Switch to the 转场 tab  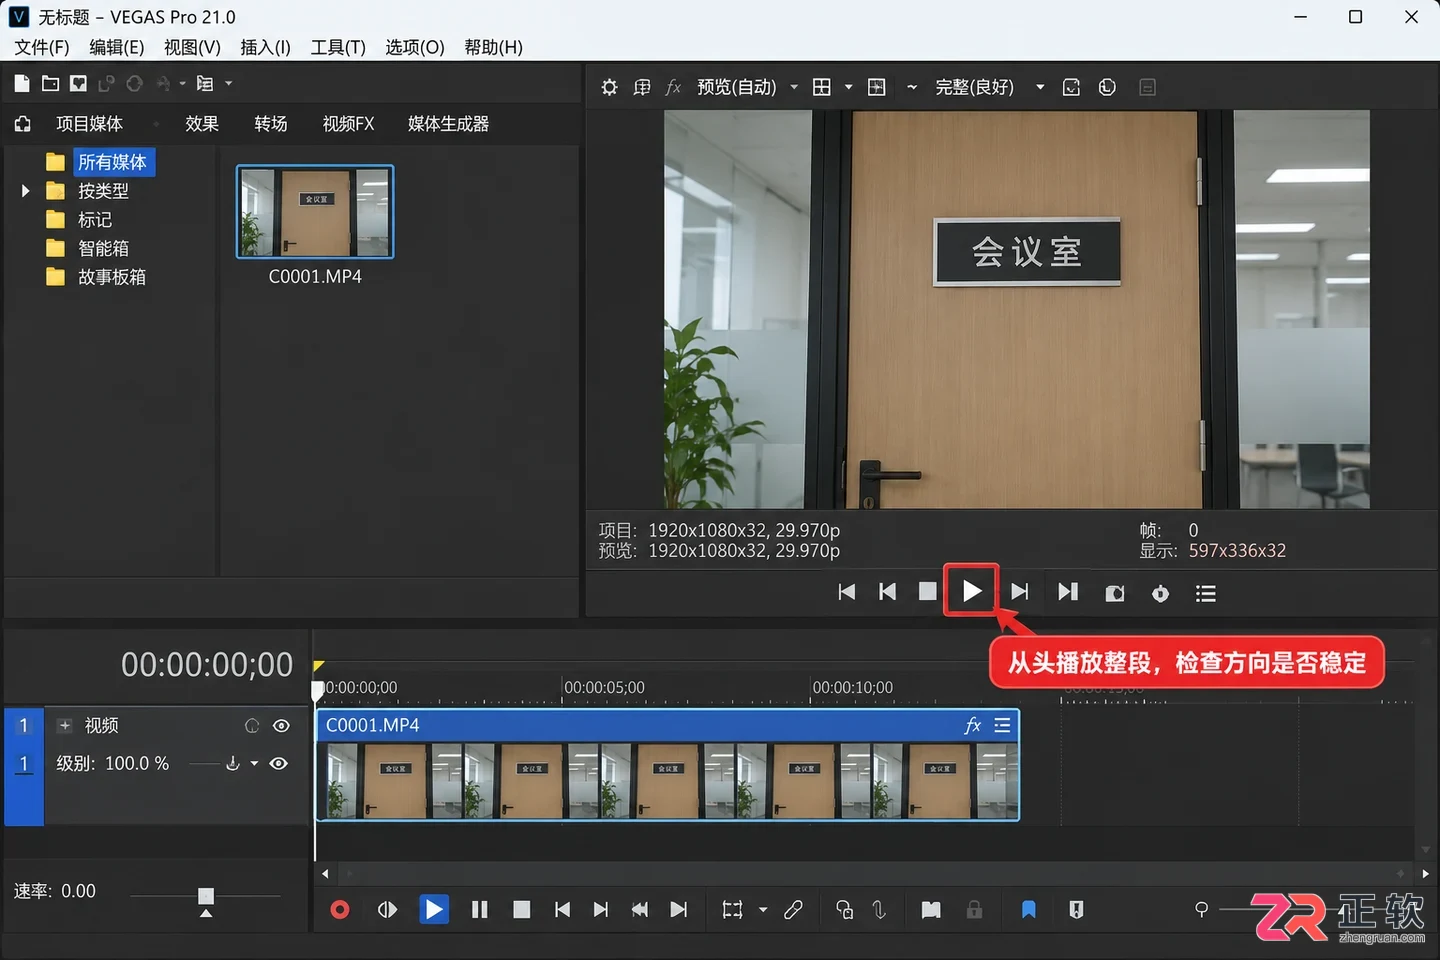(271, 124)
